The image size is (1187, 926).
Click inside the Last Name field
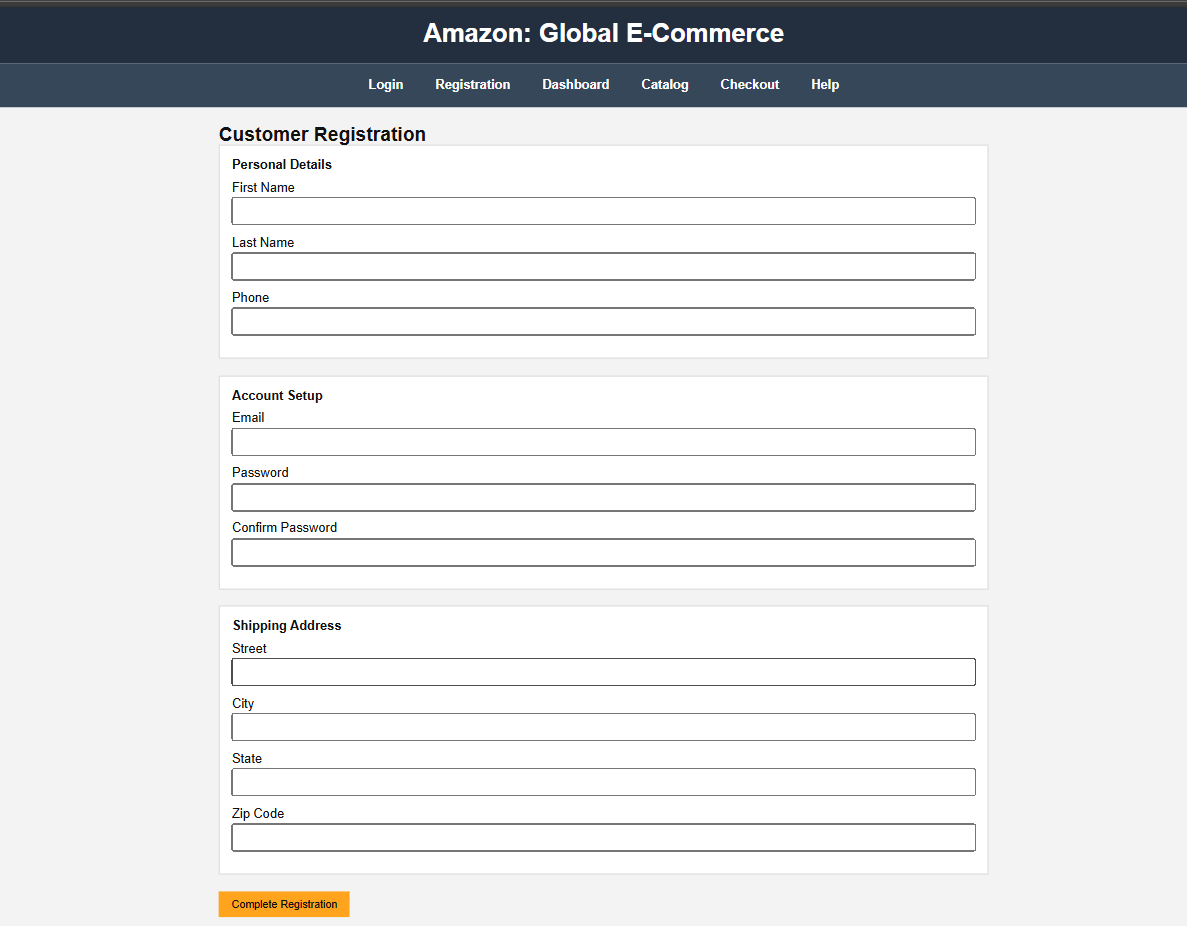tap(603, 266)
